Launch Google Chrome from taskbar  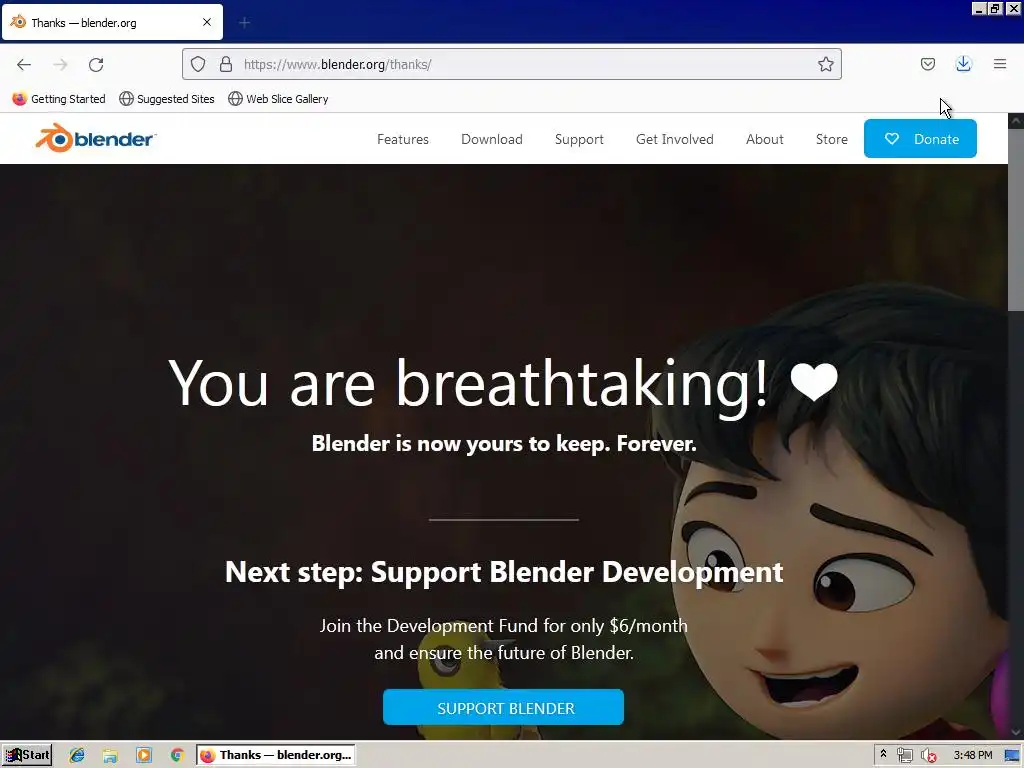tap(177, 755)
